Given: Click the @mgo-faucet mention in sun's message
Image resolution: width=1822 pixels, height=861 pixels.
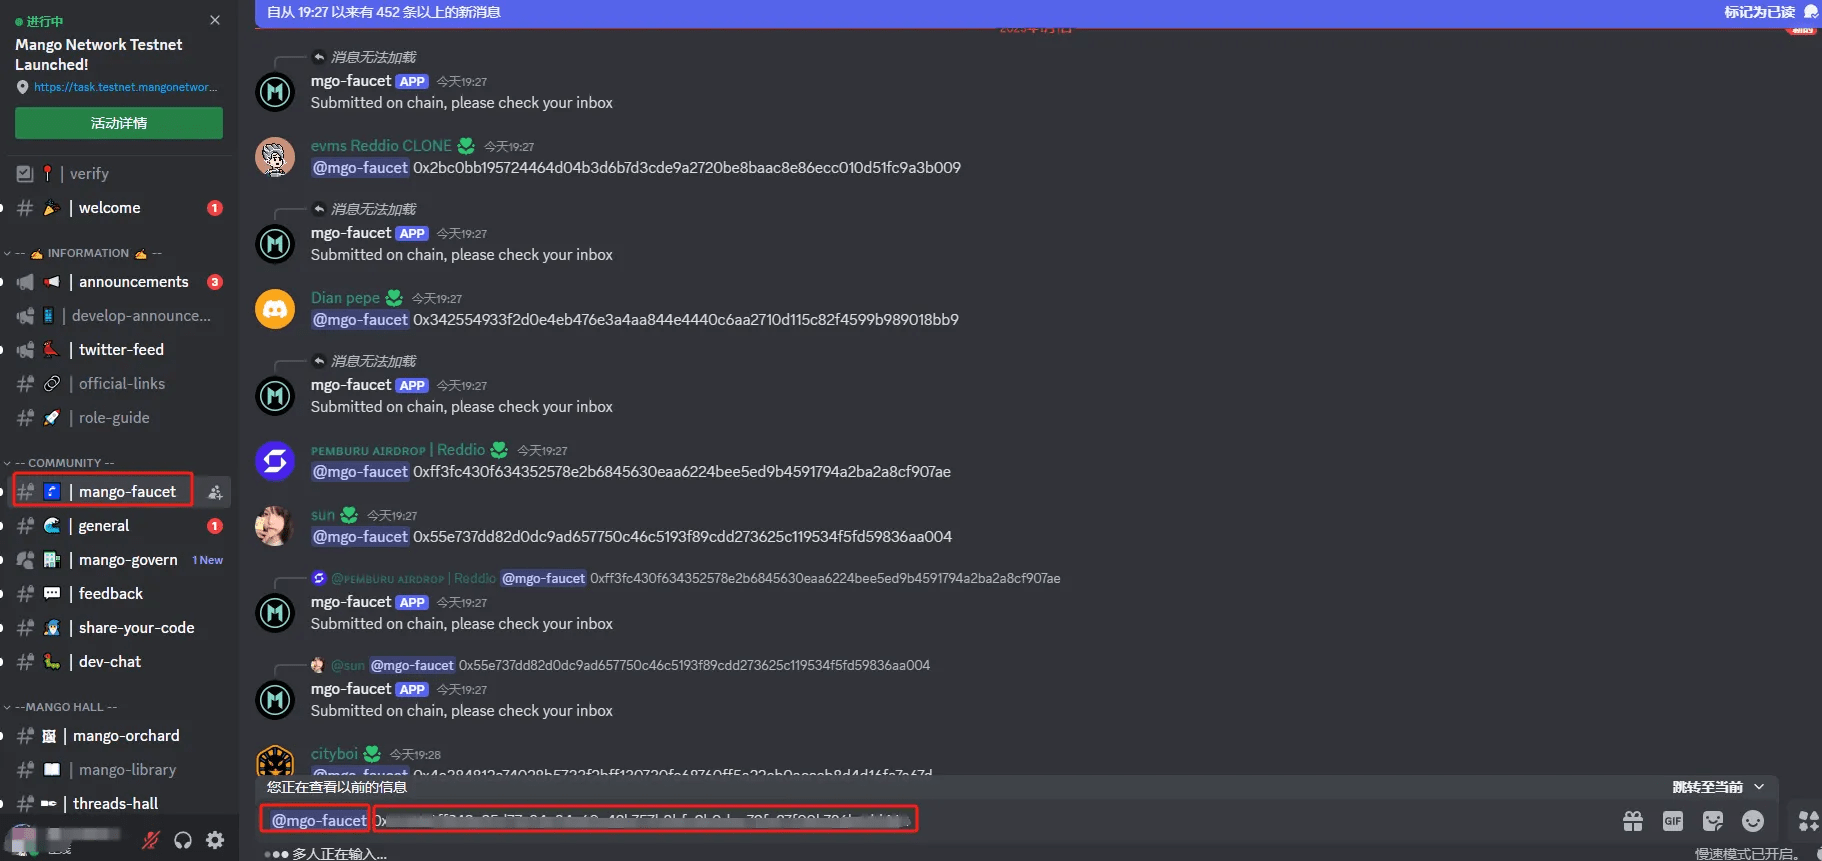Looking at the screenshot, I should (x=360, y=537).
